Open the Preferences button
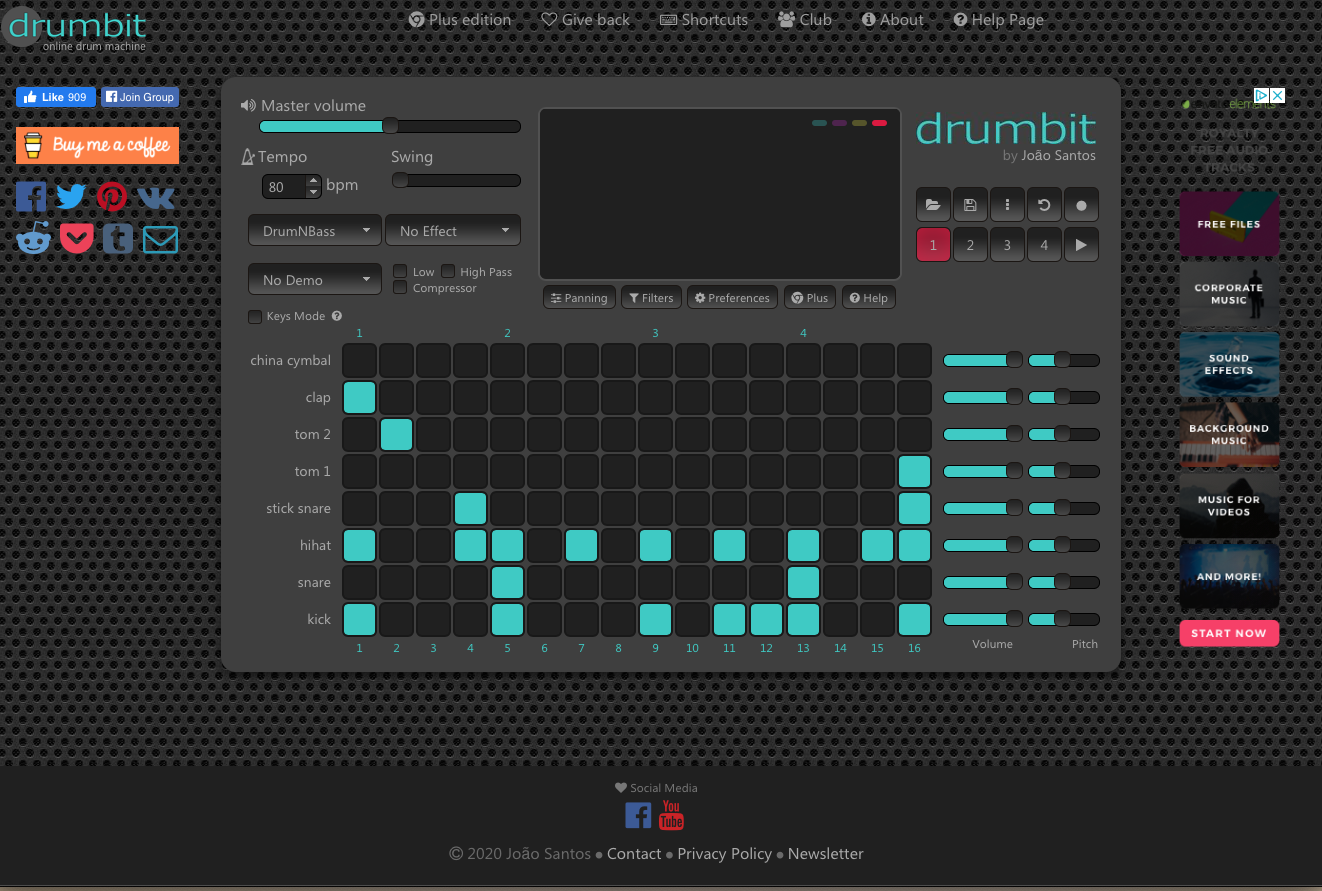 coord(733,298)
